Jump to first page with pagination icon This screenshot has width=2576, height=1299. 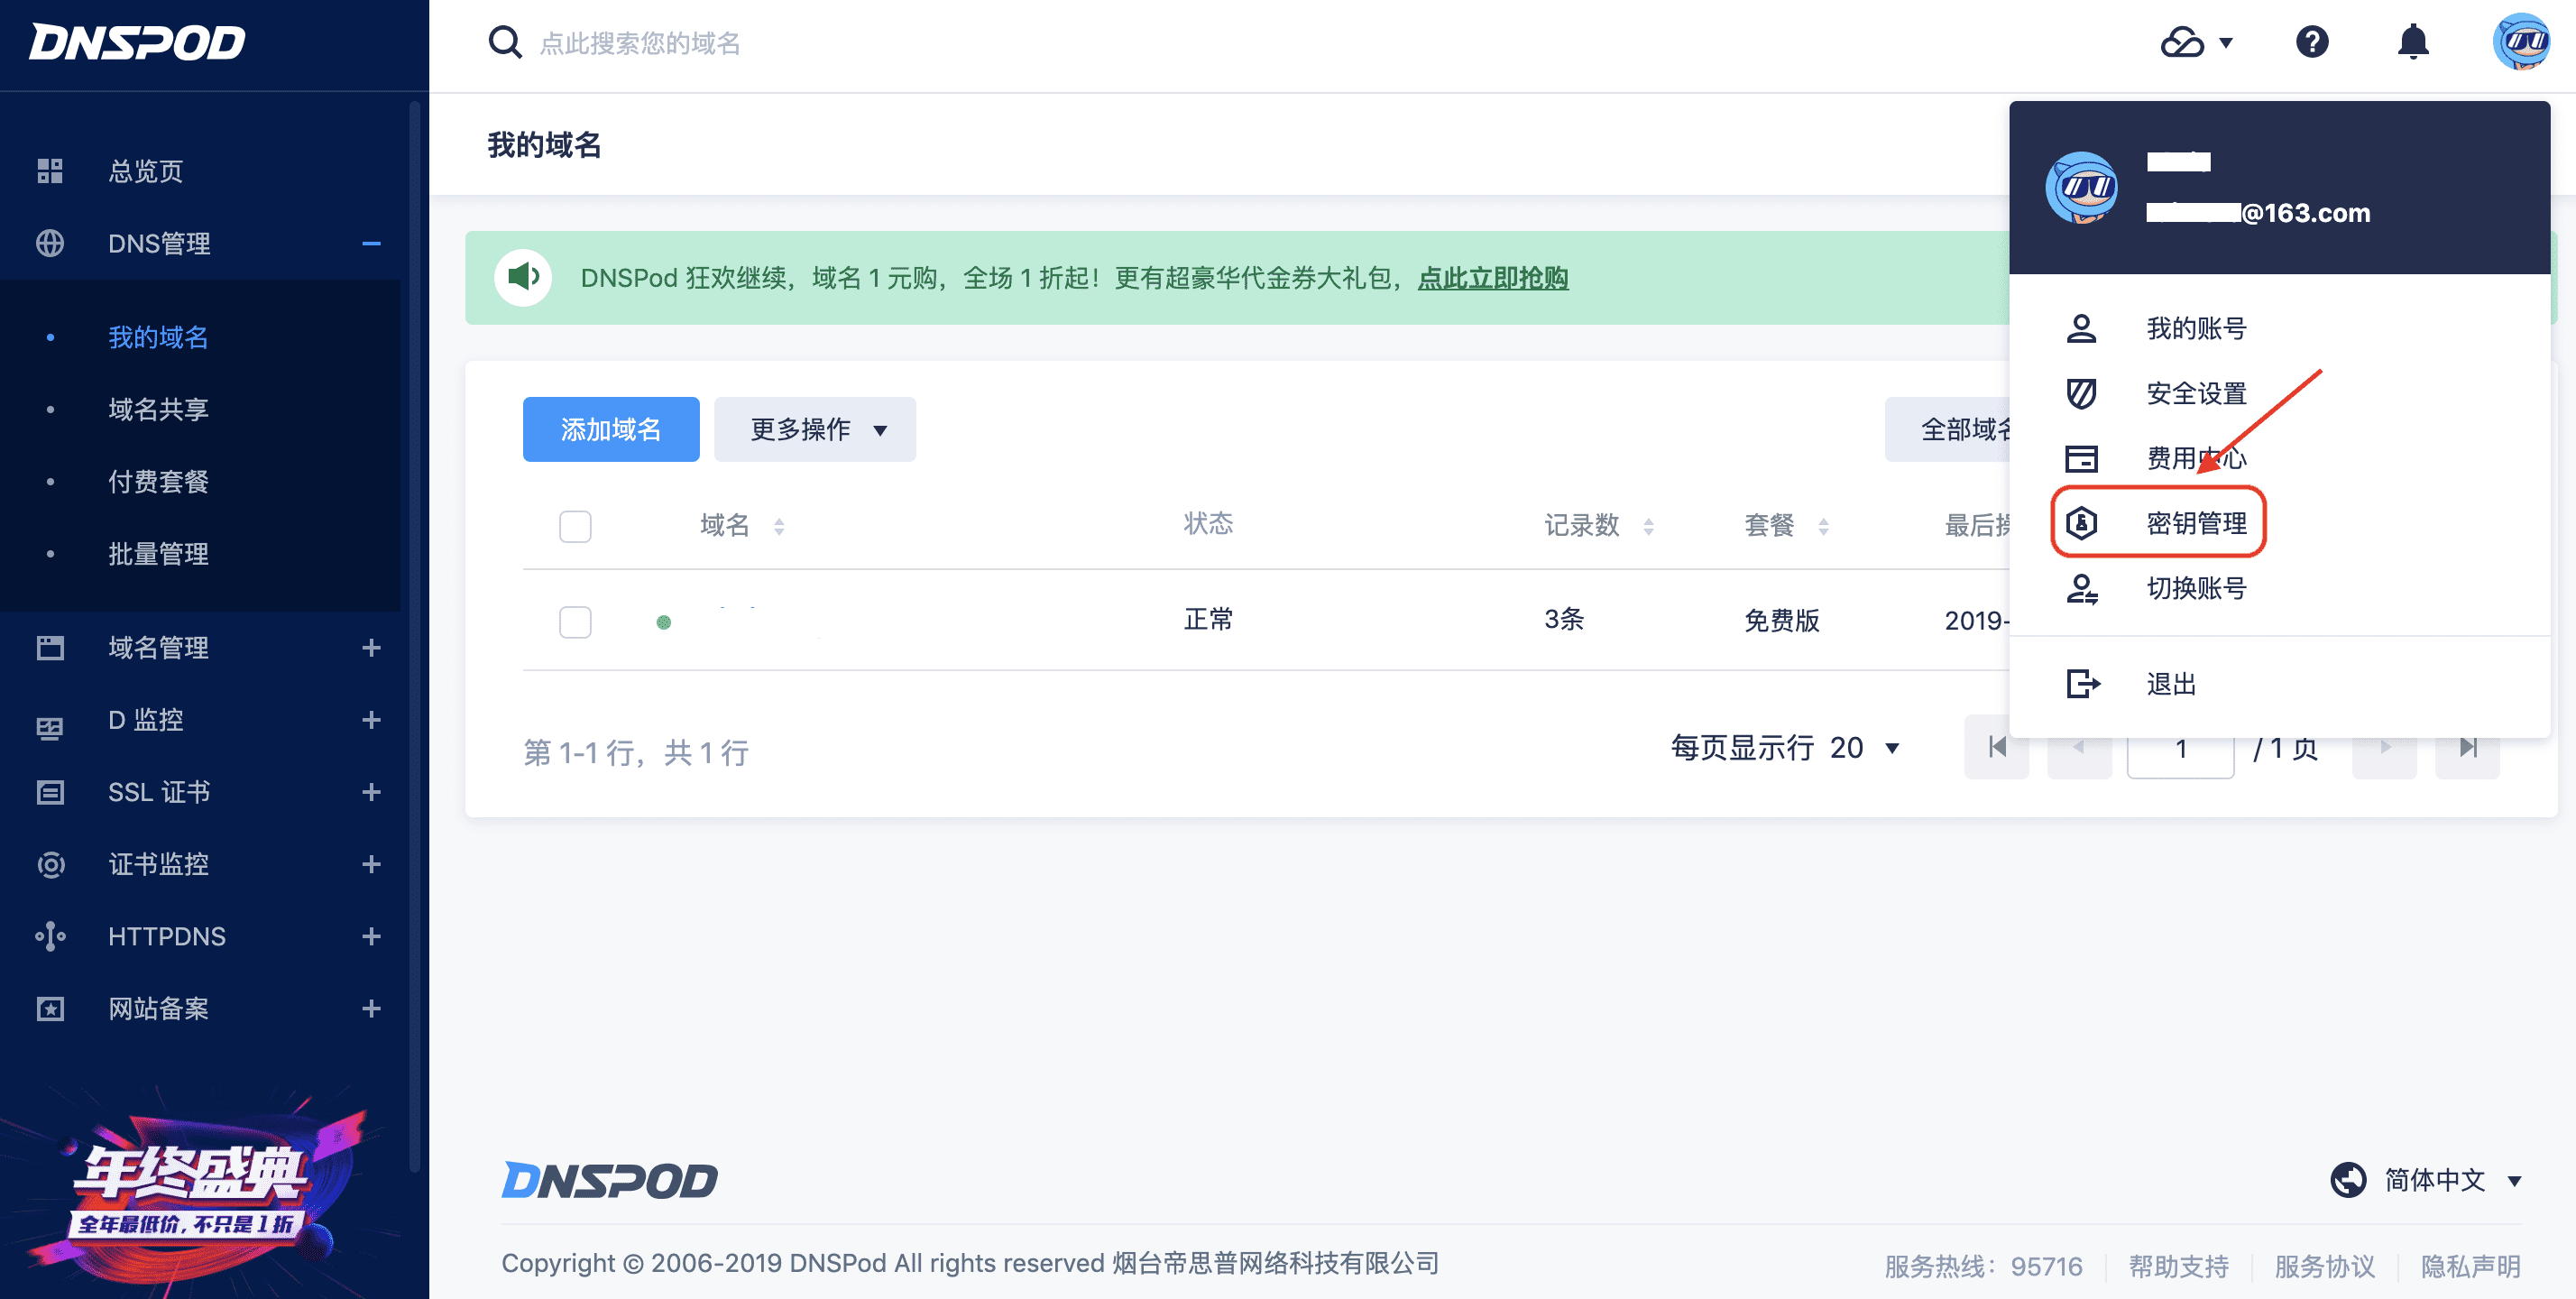tap(1997, 747)
